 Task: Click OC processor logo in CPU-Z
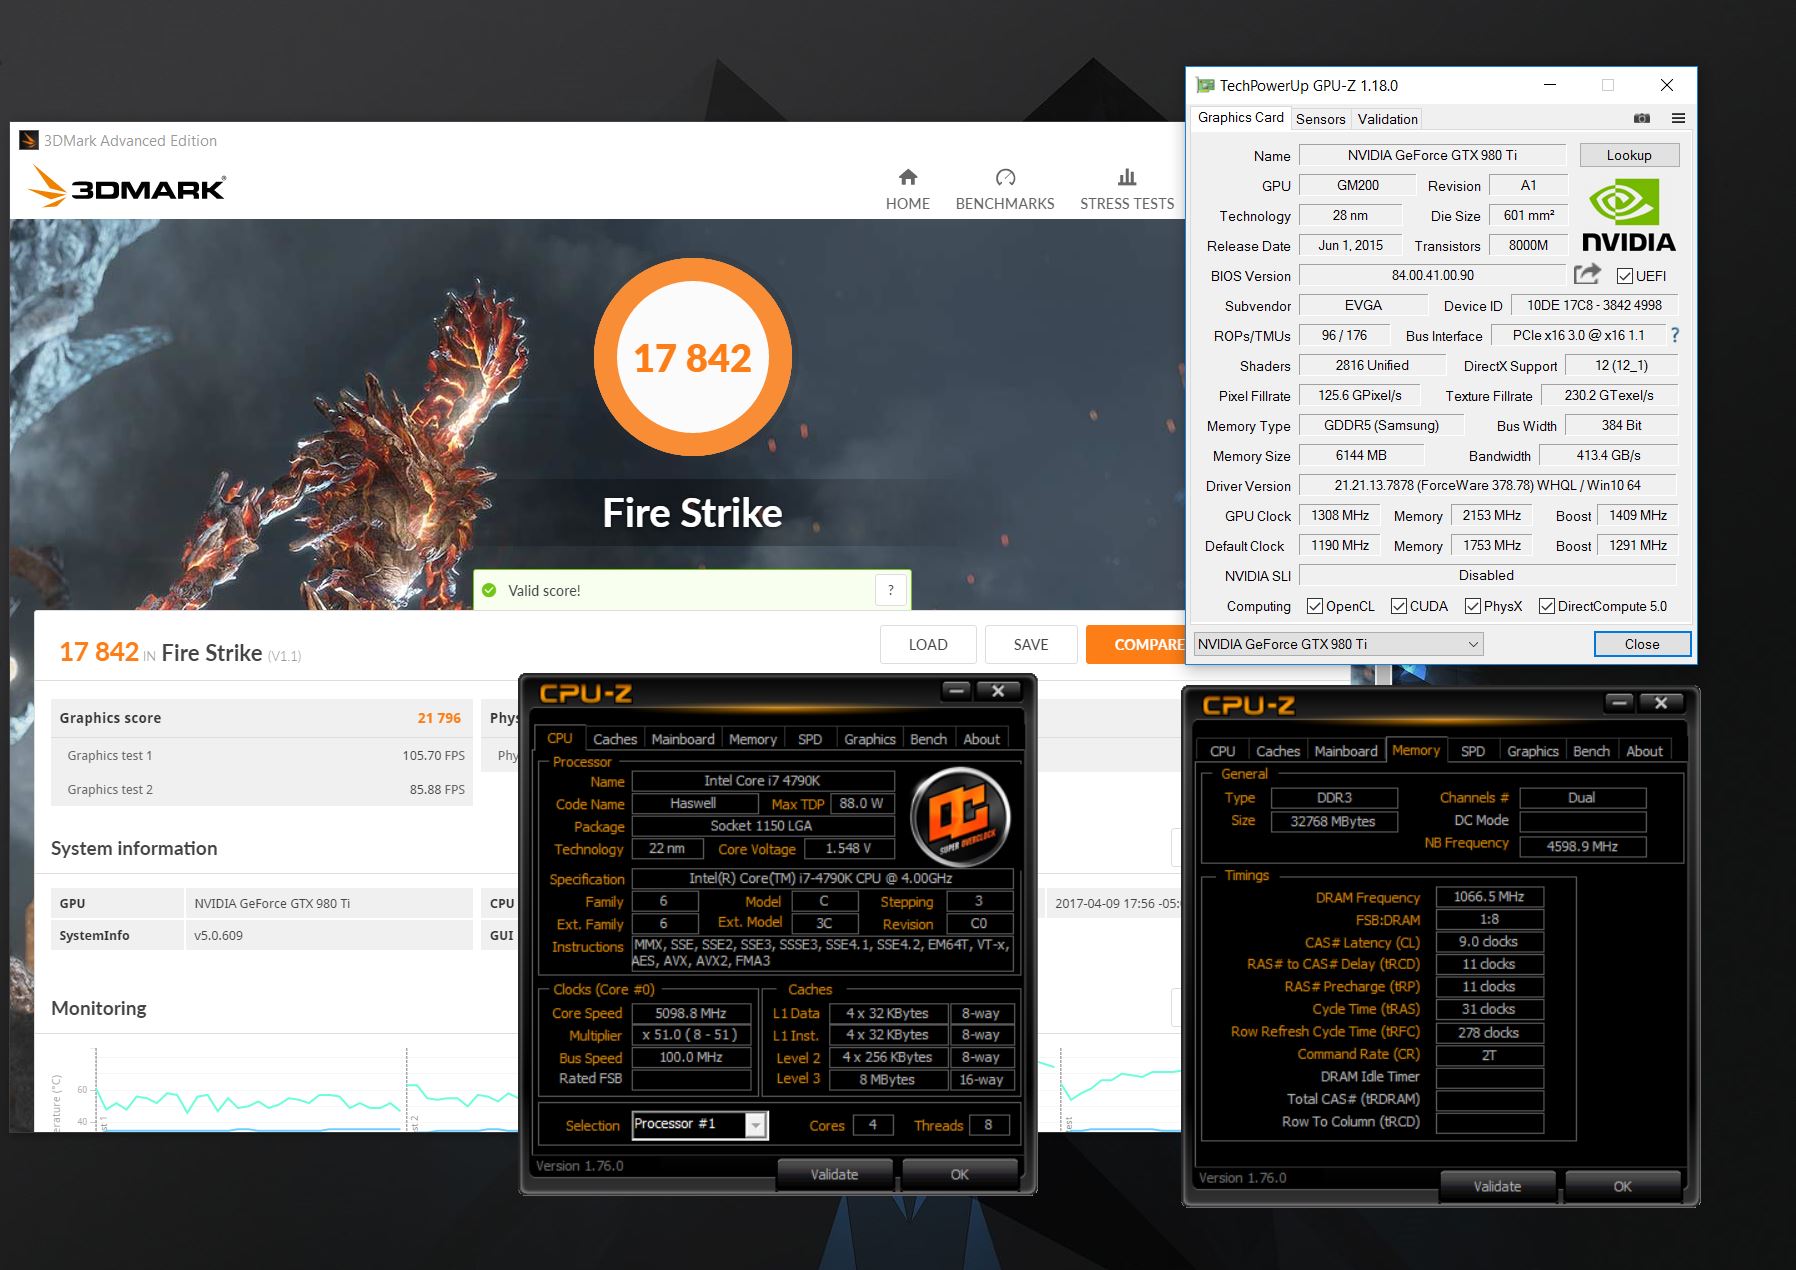click(x=960, y=817)
